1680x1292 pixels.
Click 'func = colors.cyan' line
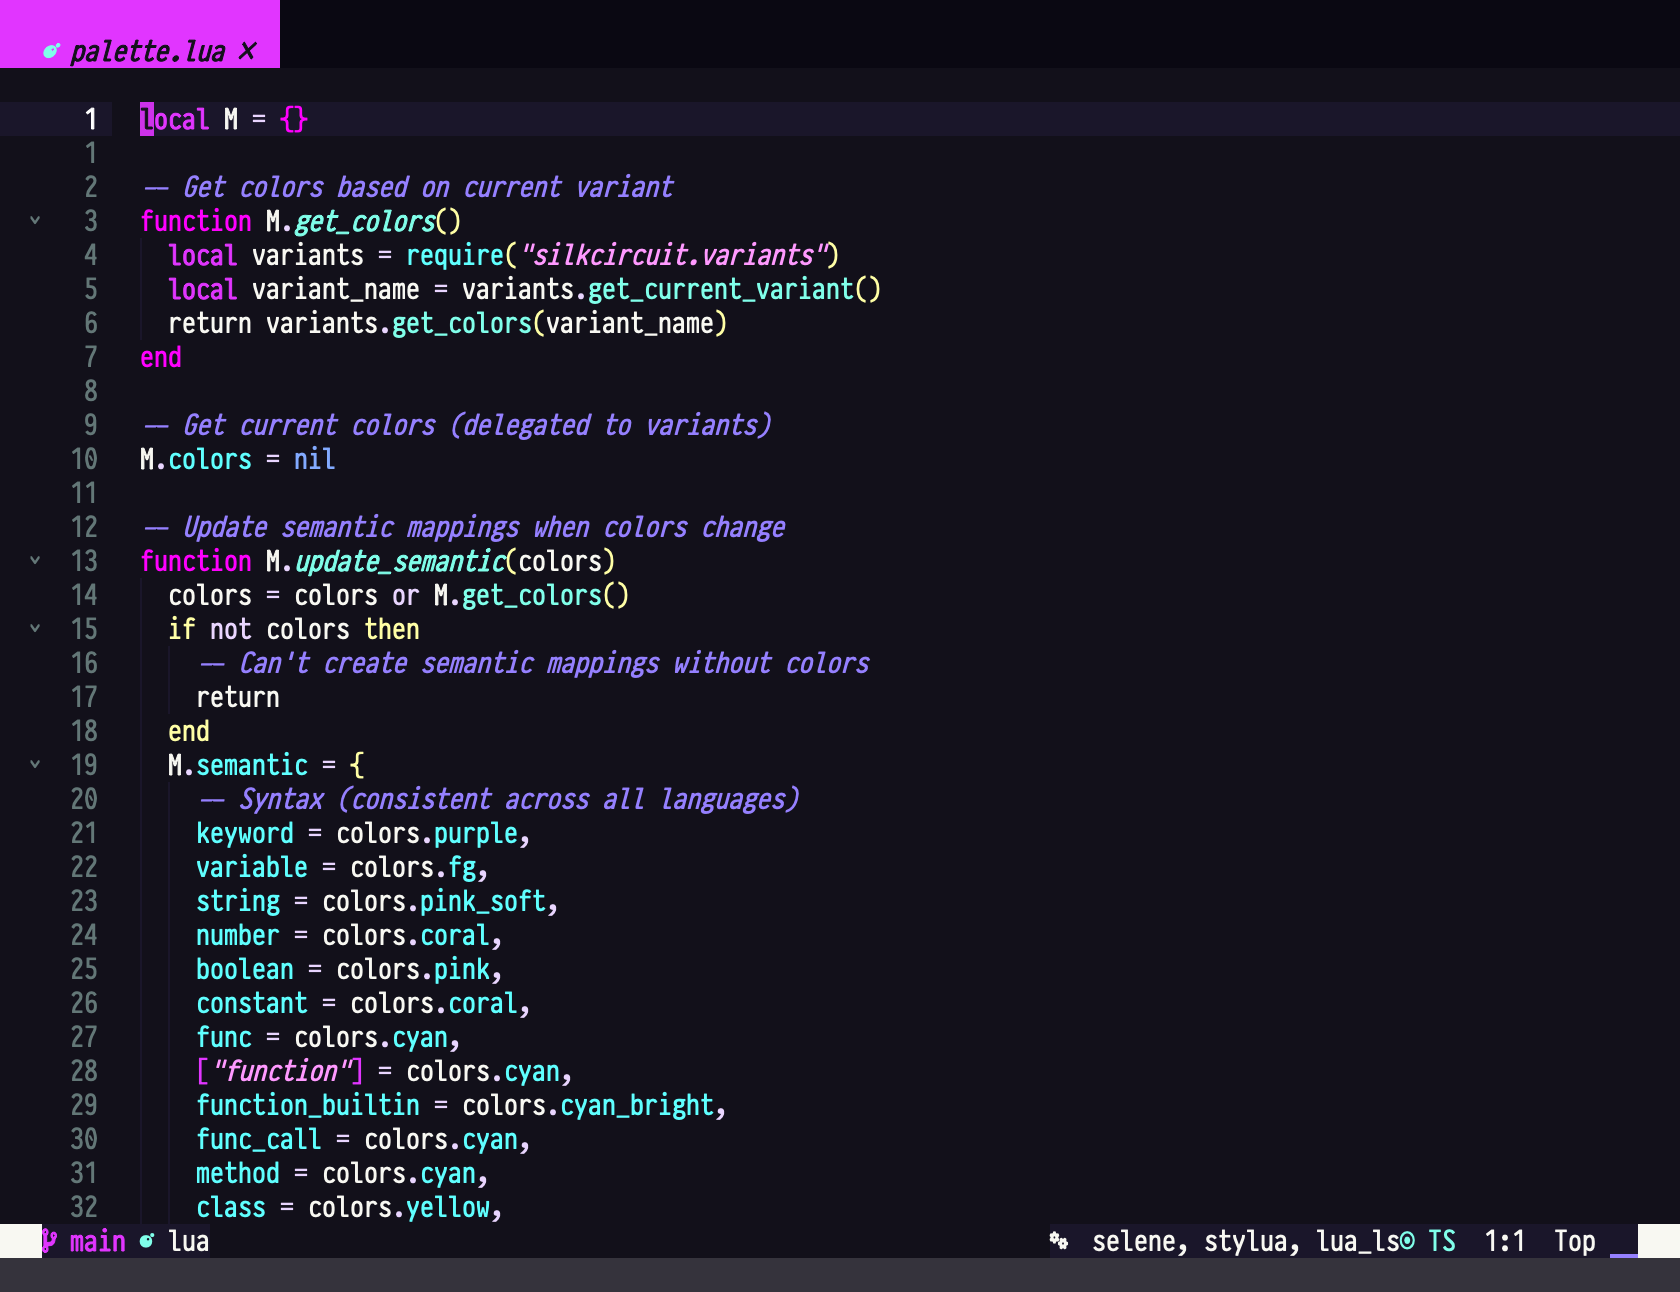[x=328, y=1037]
